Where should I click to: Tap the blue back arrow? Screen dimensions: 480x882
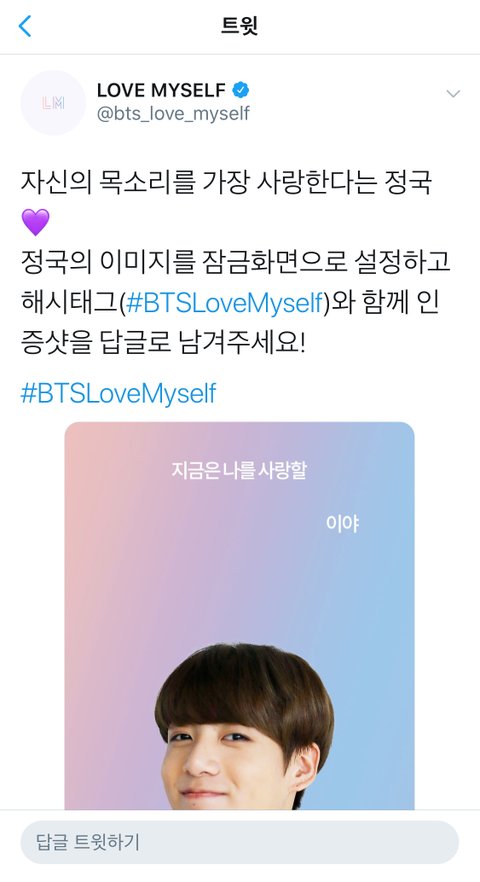point(25,26)
